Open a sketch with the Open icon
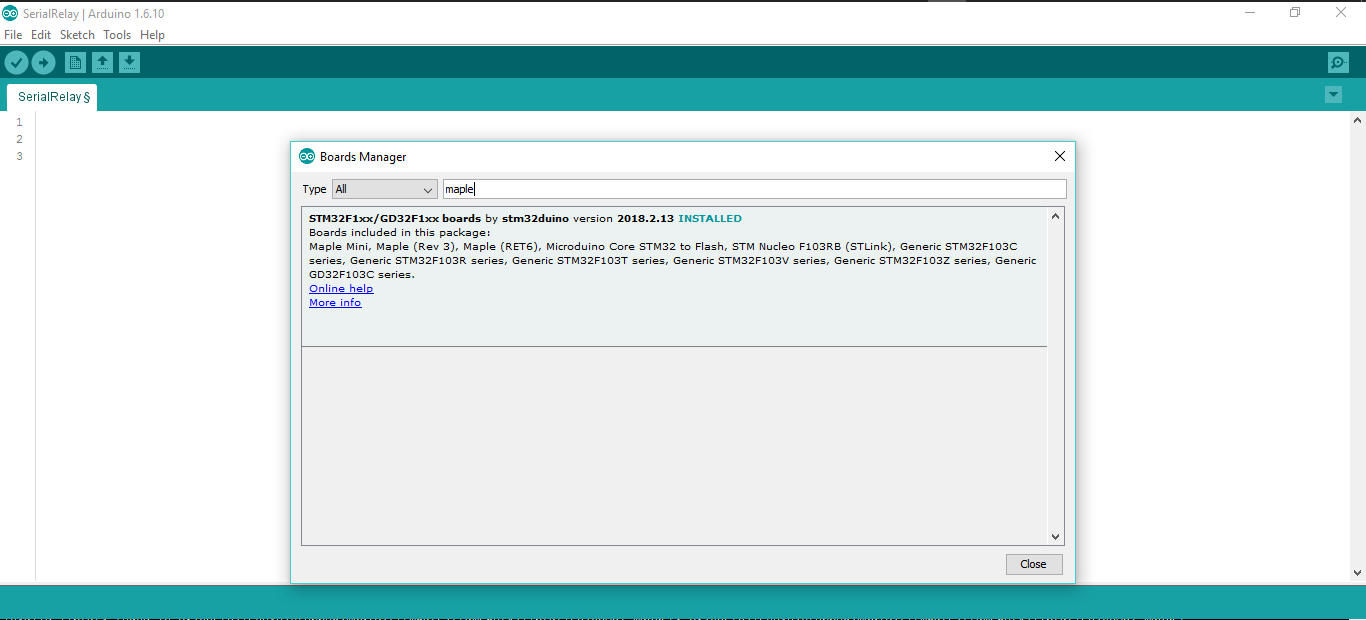 pos(102,63)
